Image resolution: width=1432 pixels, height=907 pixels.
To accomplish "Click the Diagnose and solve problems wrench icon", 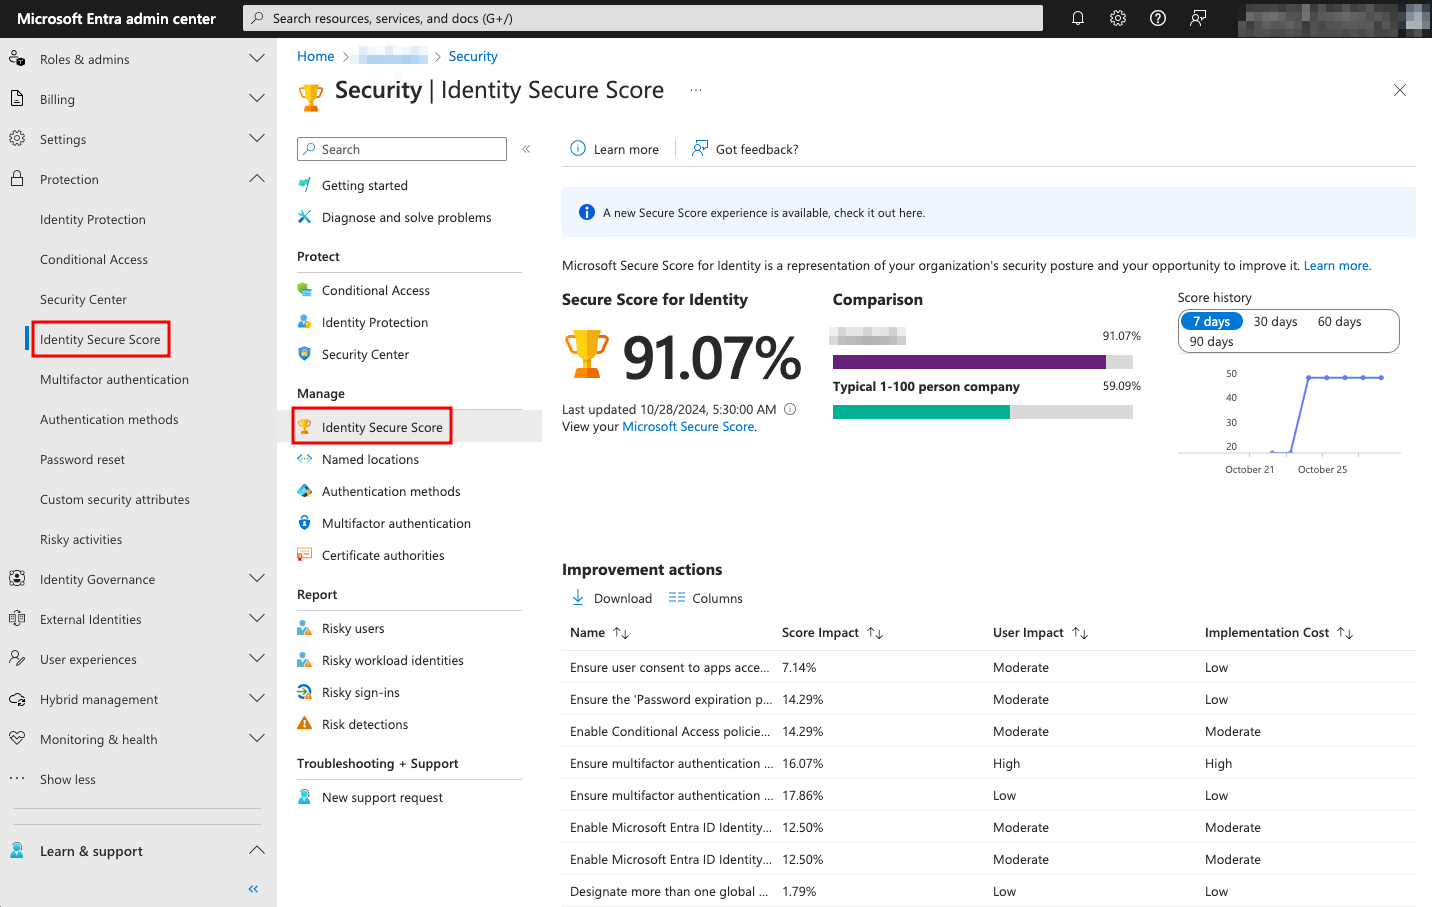I will 305,217.
